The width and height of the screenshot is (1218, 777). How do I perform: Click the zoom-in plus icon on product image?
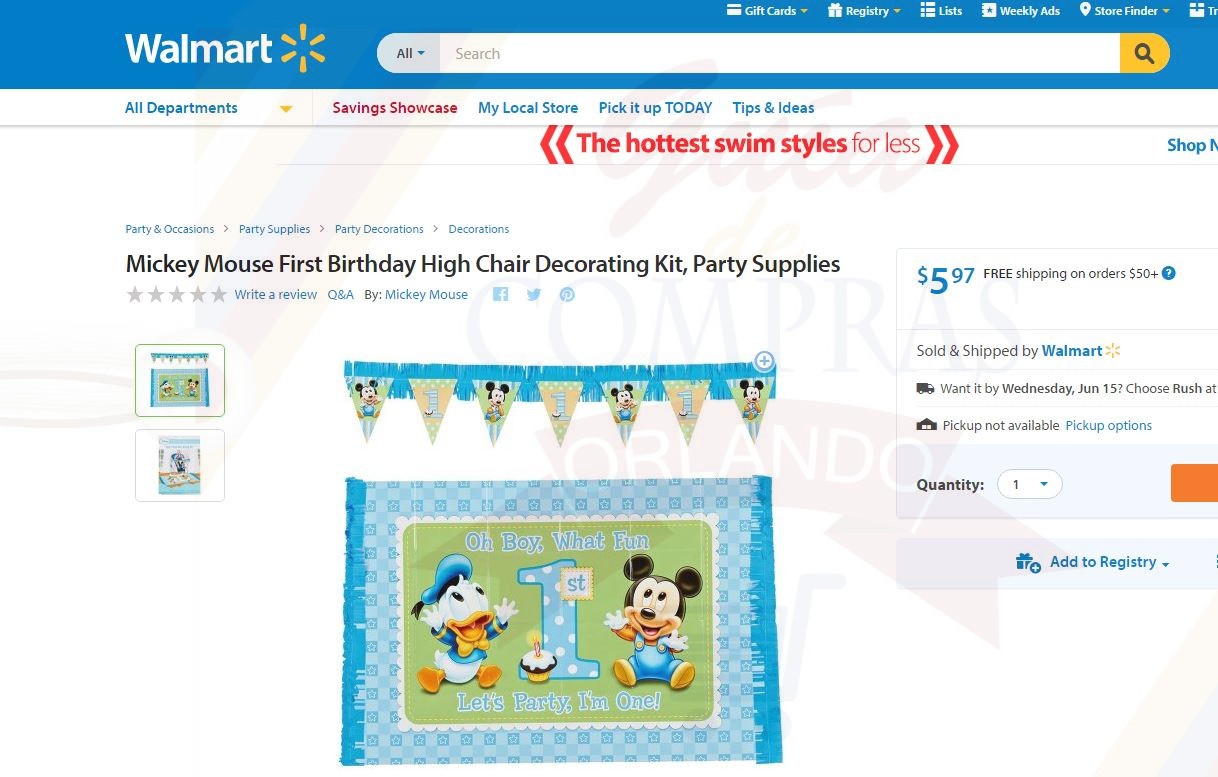point(764,360)
